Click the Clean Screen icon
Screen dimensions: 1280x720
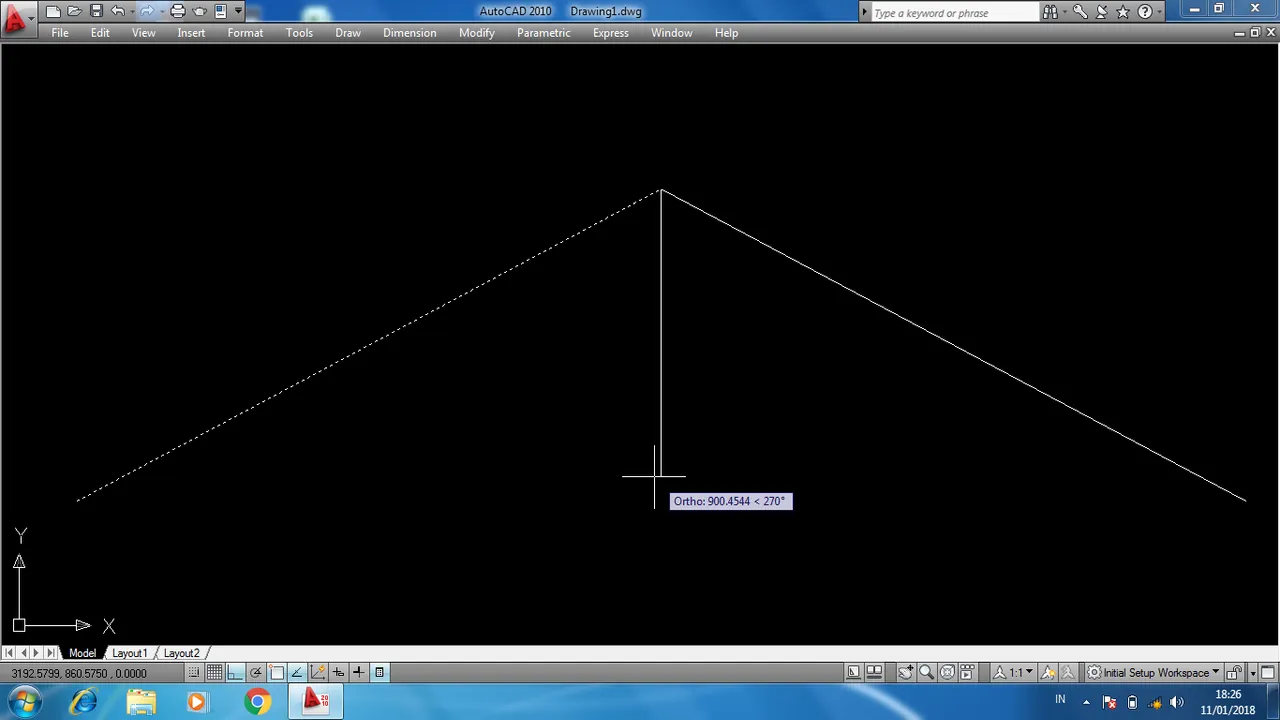coord(1267,673)
